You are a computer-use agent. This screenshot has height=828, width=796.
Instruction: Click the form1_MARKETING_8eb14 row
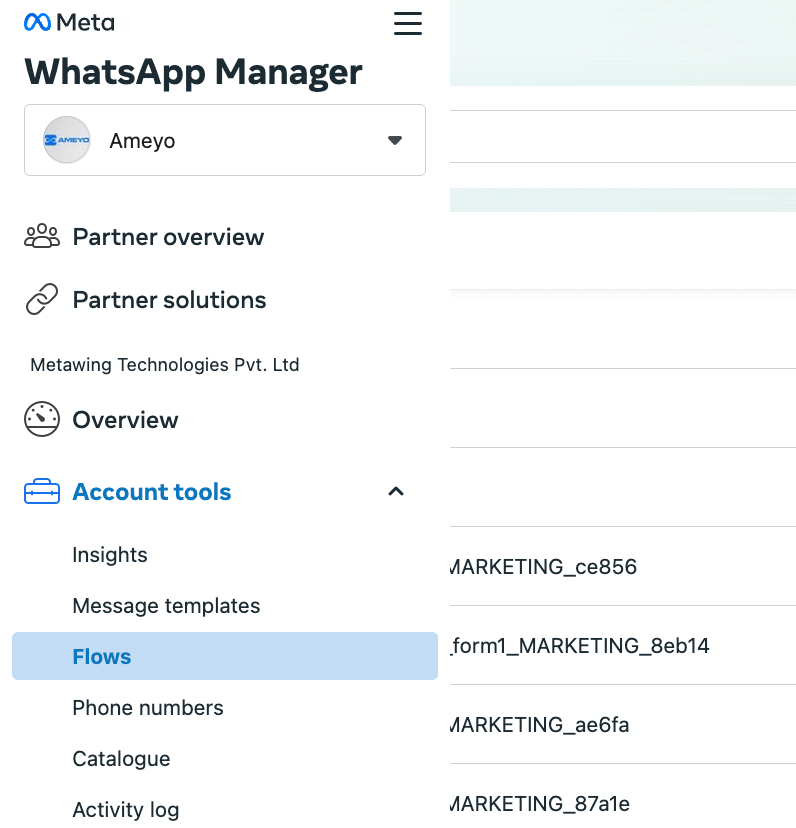[623, 645]
